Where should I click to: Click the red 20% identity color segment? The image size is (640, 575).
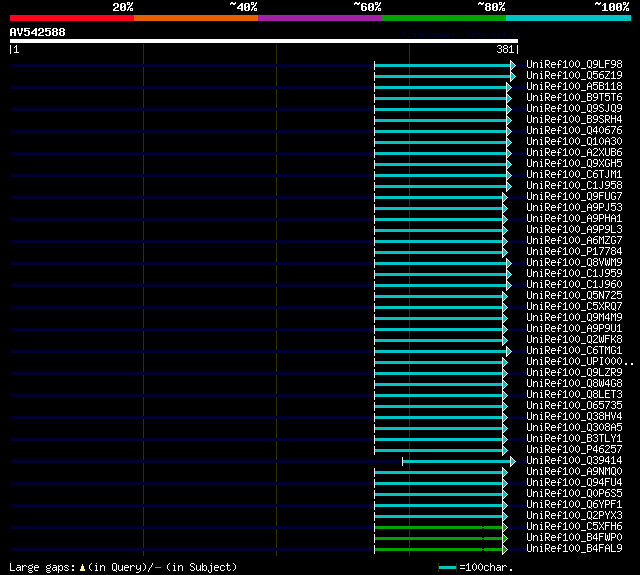[72, 18]
